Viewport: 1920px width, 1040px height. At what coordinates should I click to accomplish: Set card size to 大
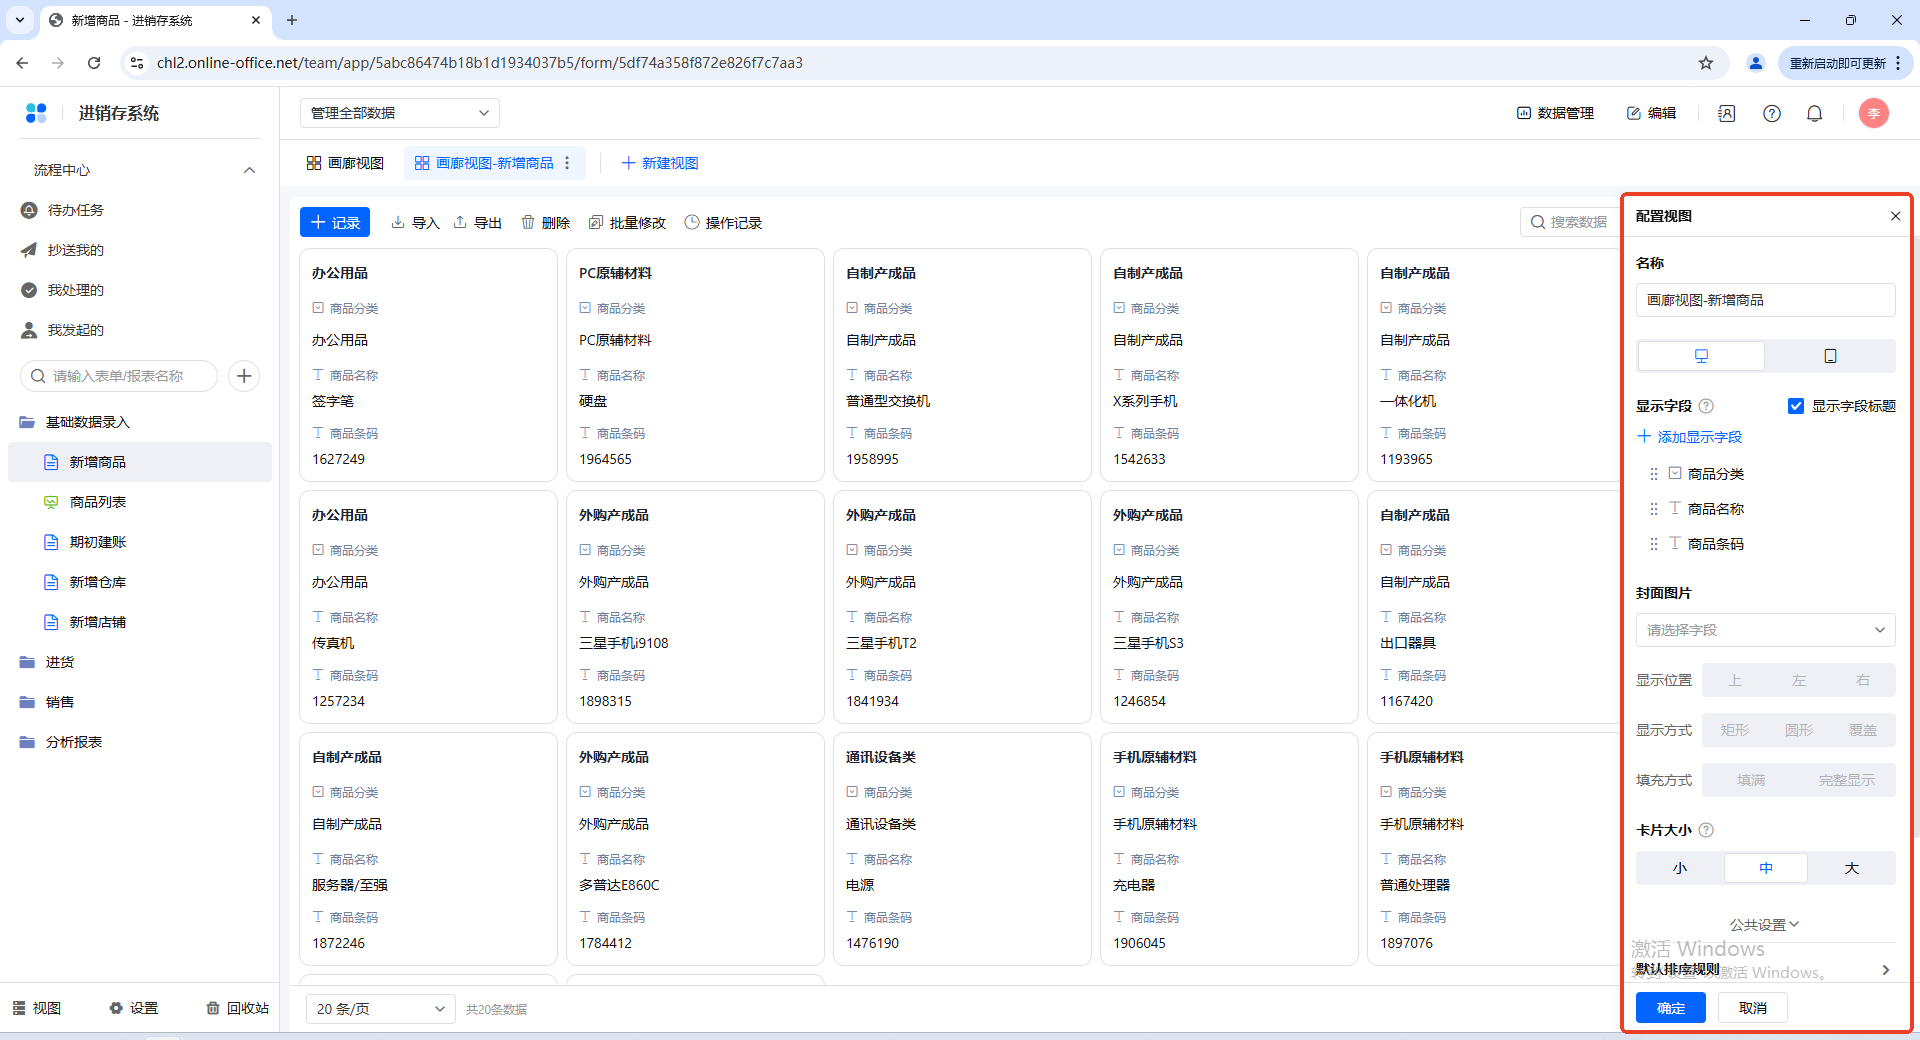coord(1851,868)
